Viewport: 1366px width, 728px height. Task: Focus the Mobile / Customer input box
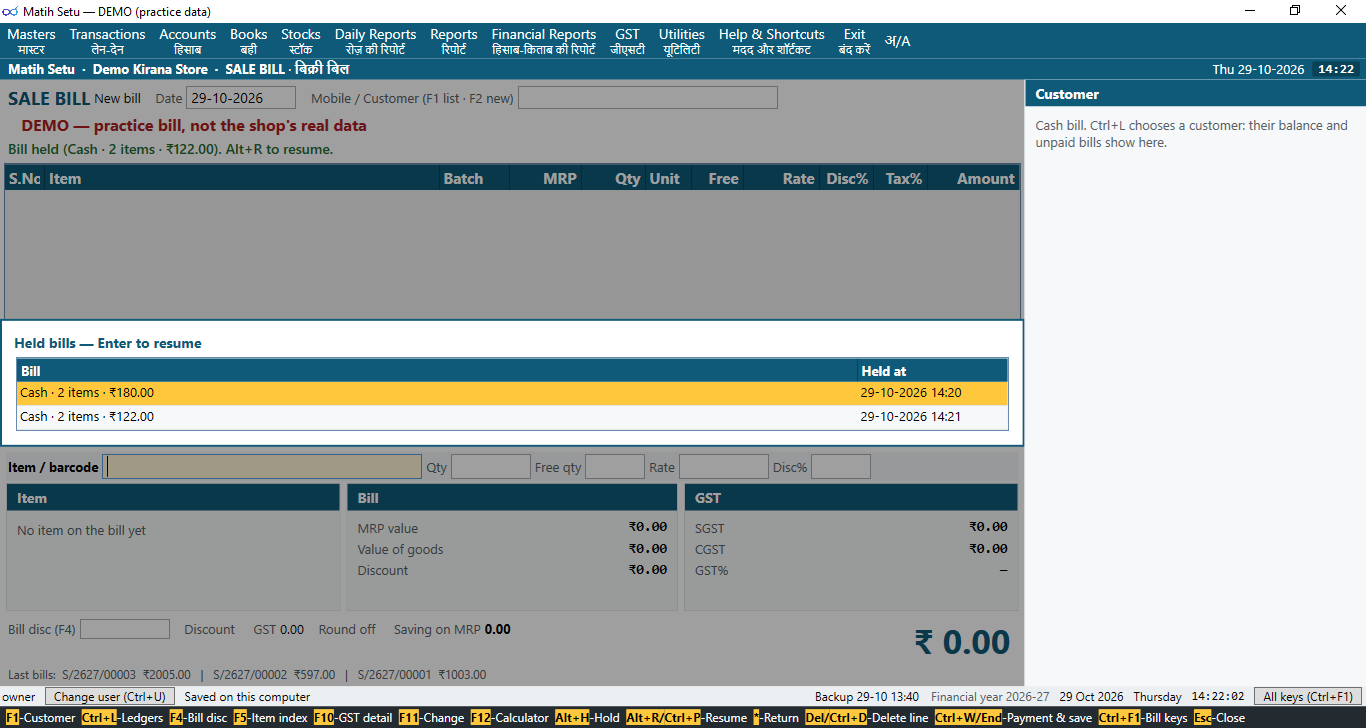(x=647, y=98)
